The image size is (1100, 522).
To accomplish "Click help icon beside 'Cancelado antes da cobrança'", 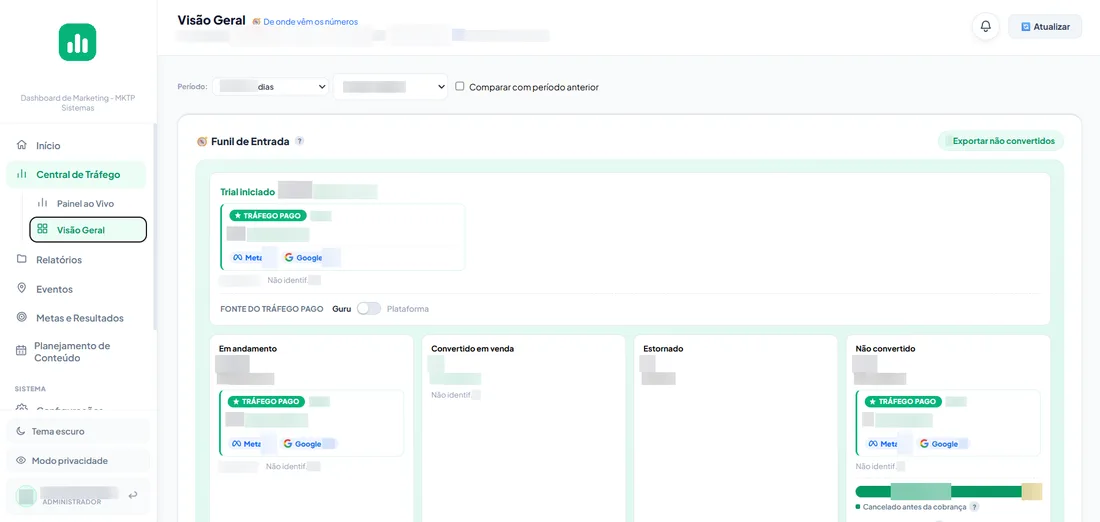I will [x=974, y=507].
